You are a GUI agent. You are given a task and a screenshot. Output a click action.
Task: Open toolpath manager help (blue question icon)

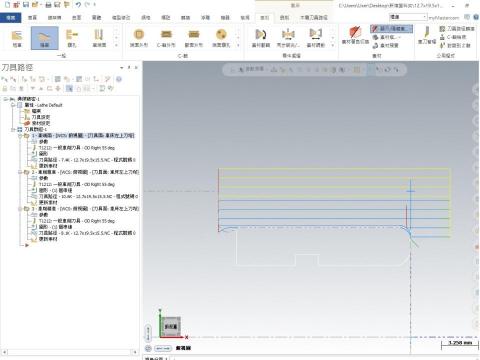point(119,79)
